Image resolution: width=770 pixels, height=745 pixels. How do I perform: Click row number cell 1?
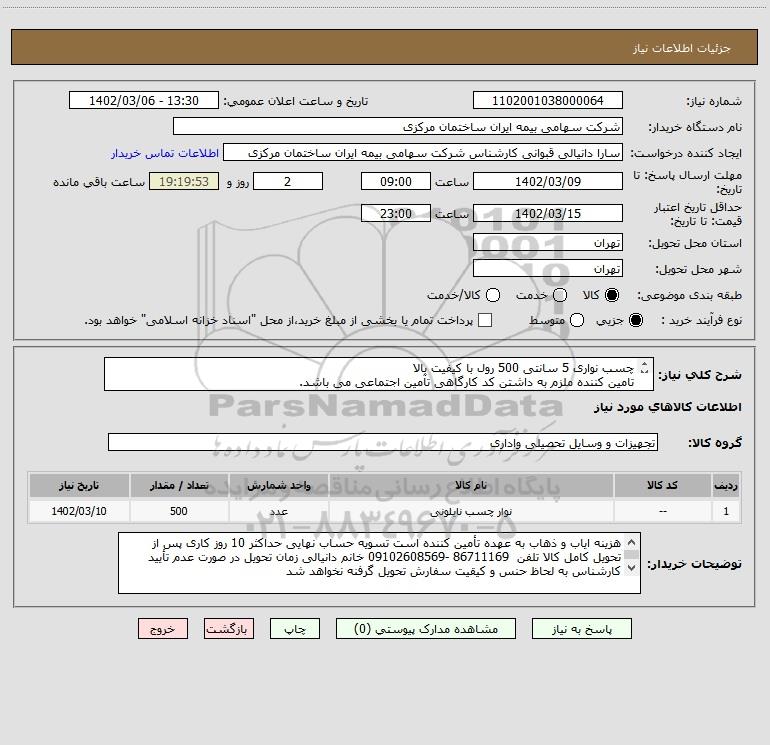click(x=726, y=511)
